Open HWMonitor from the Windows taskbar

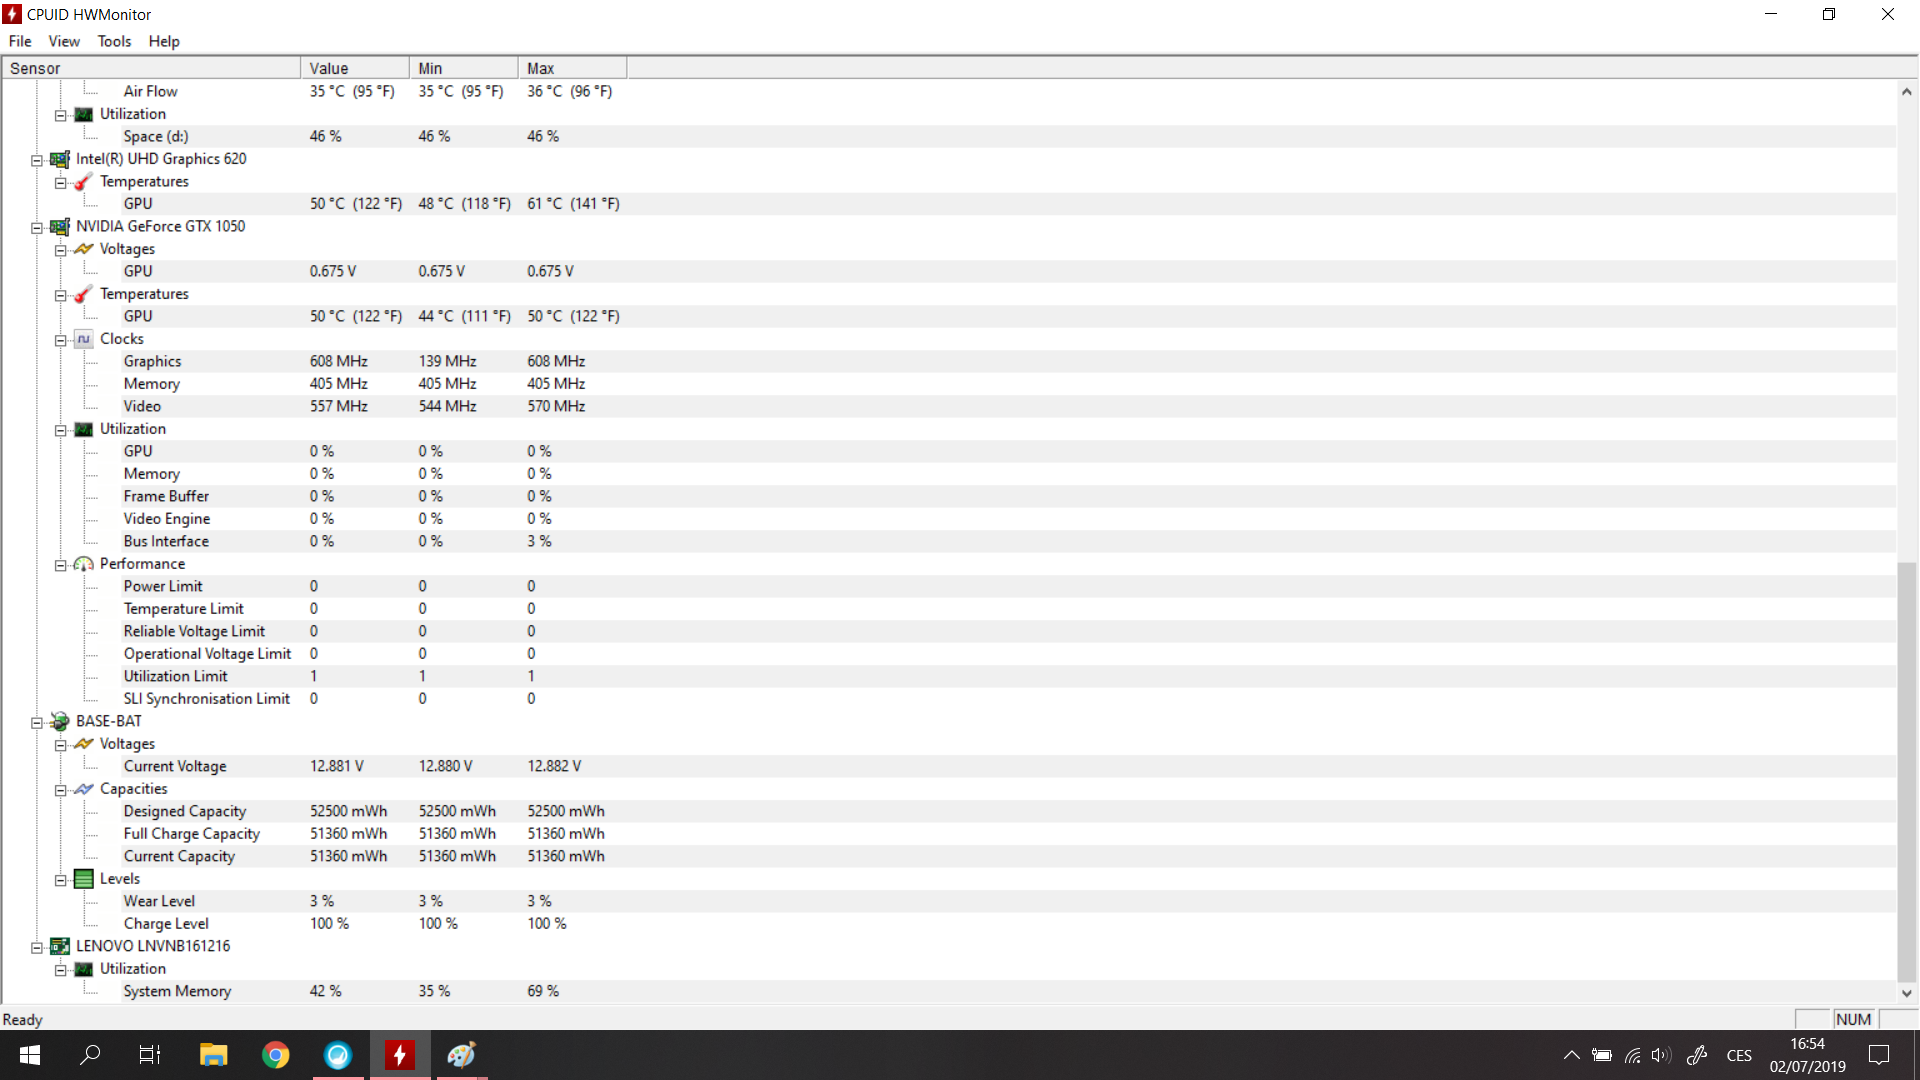click(x=400, y=1055)
